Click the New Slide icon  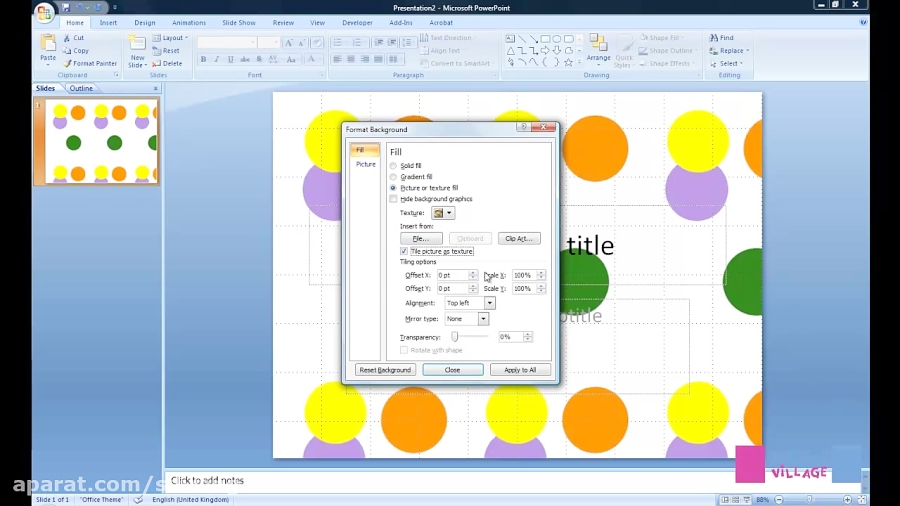(x=137, y=44)
